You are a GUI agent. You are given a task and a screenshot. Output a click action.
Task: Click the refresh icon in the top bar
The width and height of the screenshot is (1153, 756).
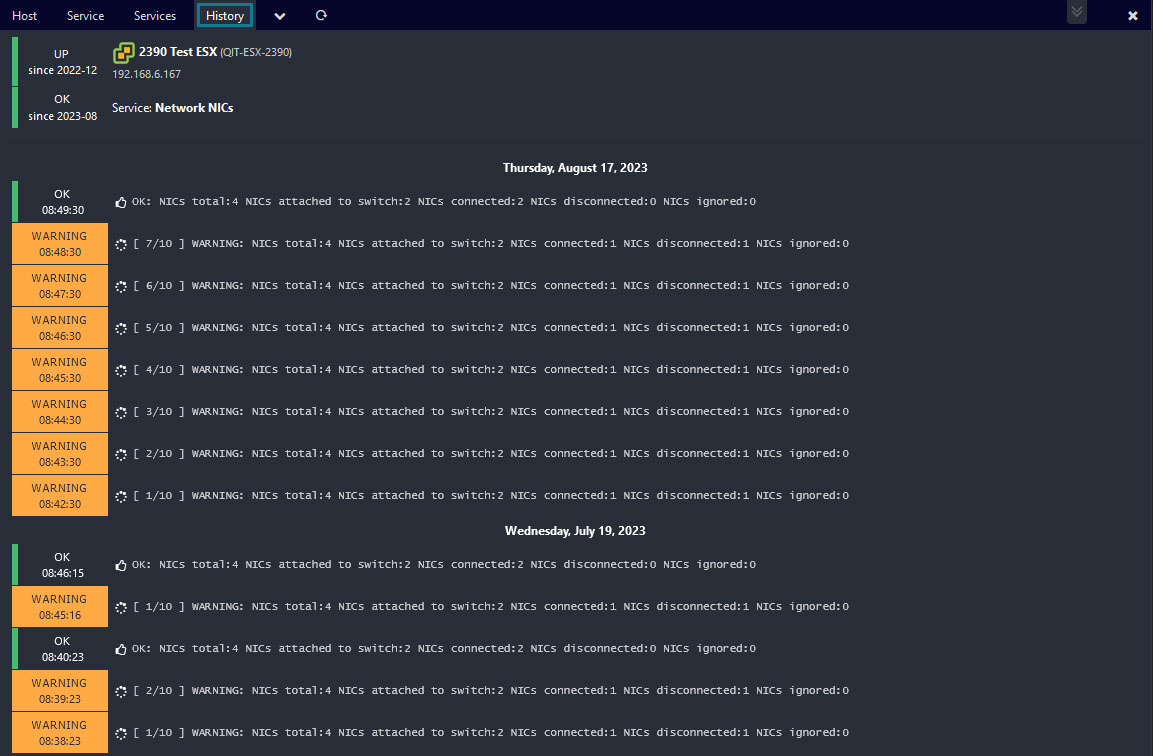coord(320,15)
